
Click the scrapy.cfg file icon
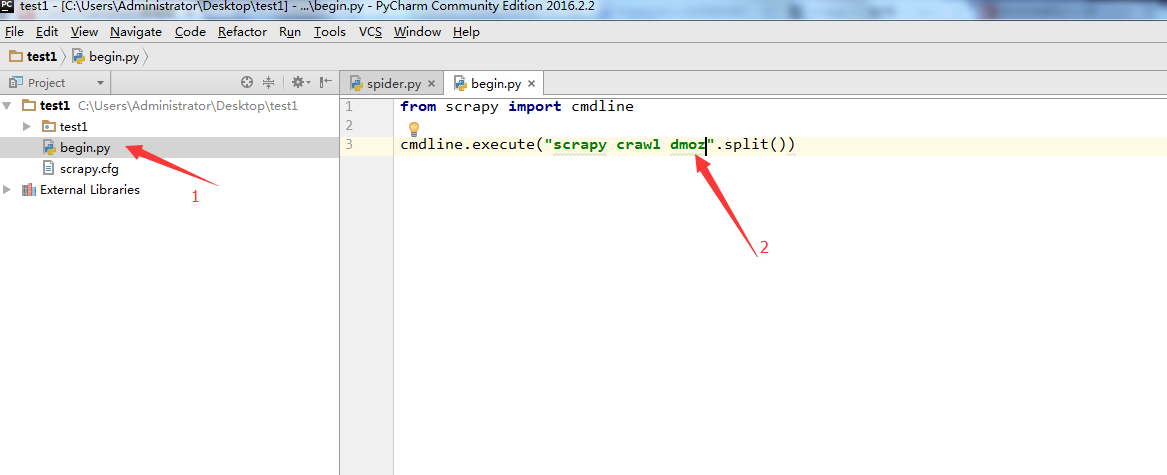[49, 168]
